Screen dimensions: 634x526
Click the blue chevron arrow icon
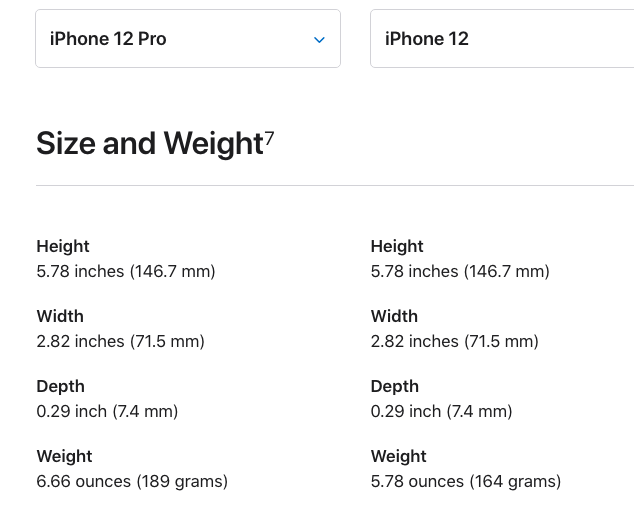(x=319, y=40)
